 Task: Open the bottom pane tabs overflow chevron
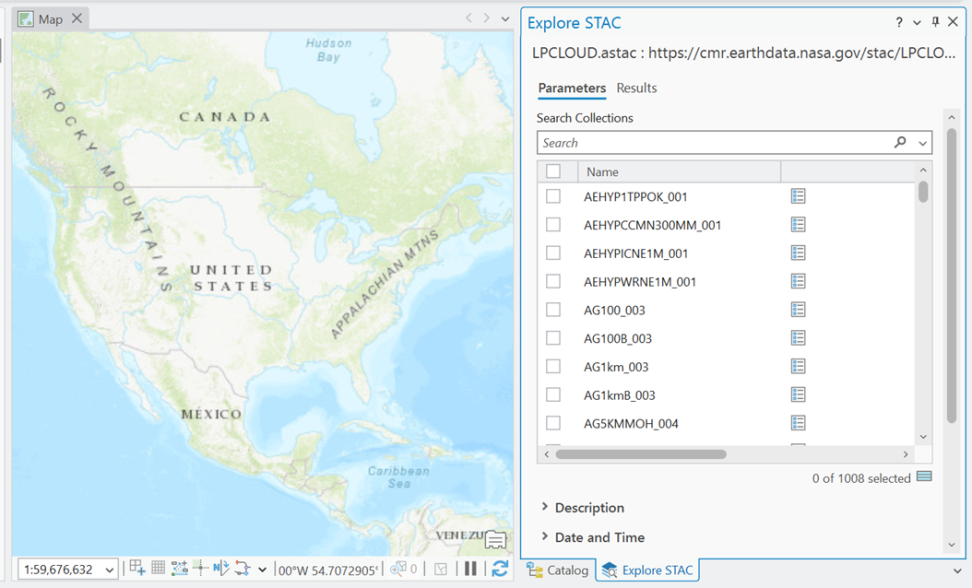point(957,571)
